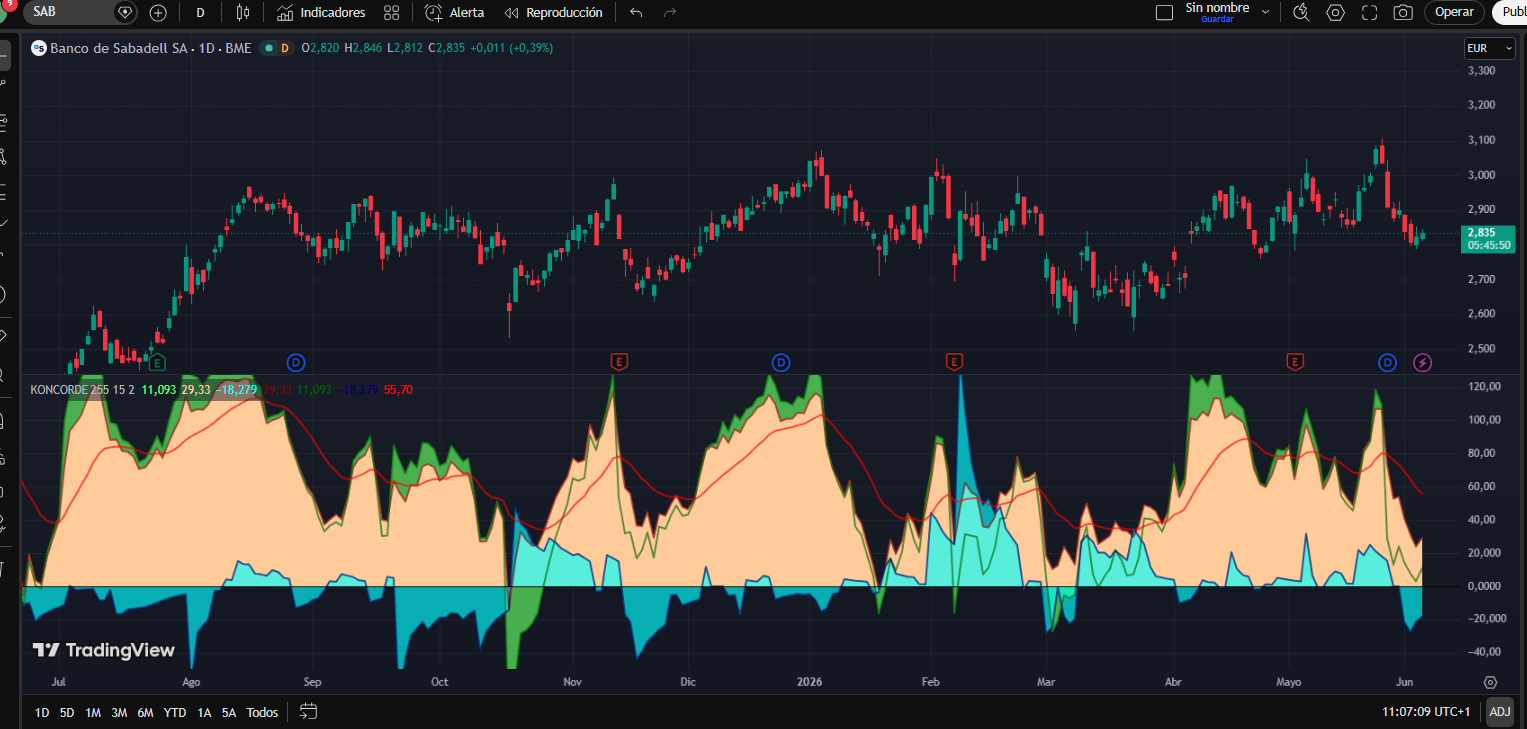Select the 1M time range
The image size is (1527, 729).
coord(93,713)
